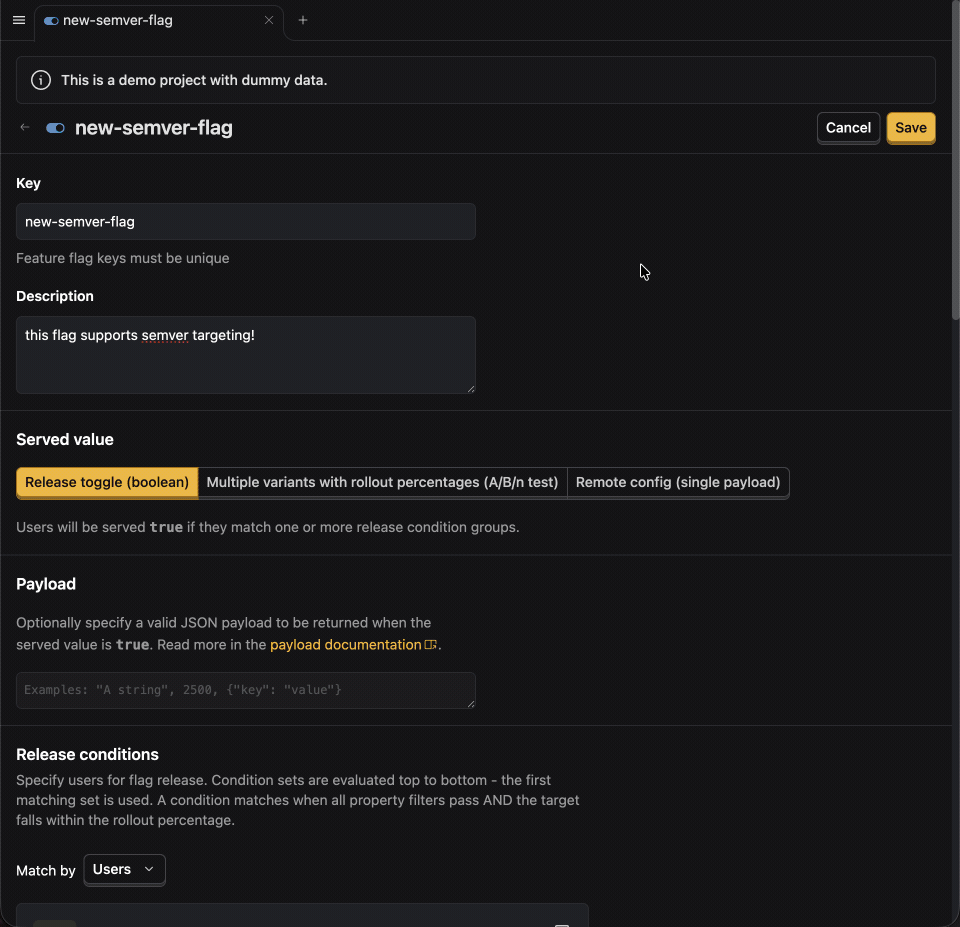Image resolution: width=960 pixels, height=927 pixels.
Task: Open the Match by Users dropdown
Action: (124, 869)
